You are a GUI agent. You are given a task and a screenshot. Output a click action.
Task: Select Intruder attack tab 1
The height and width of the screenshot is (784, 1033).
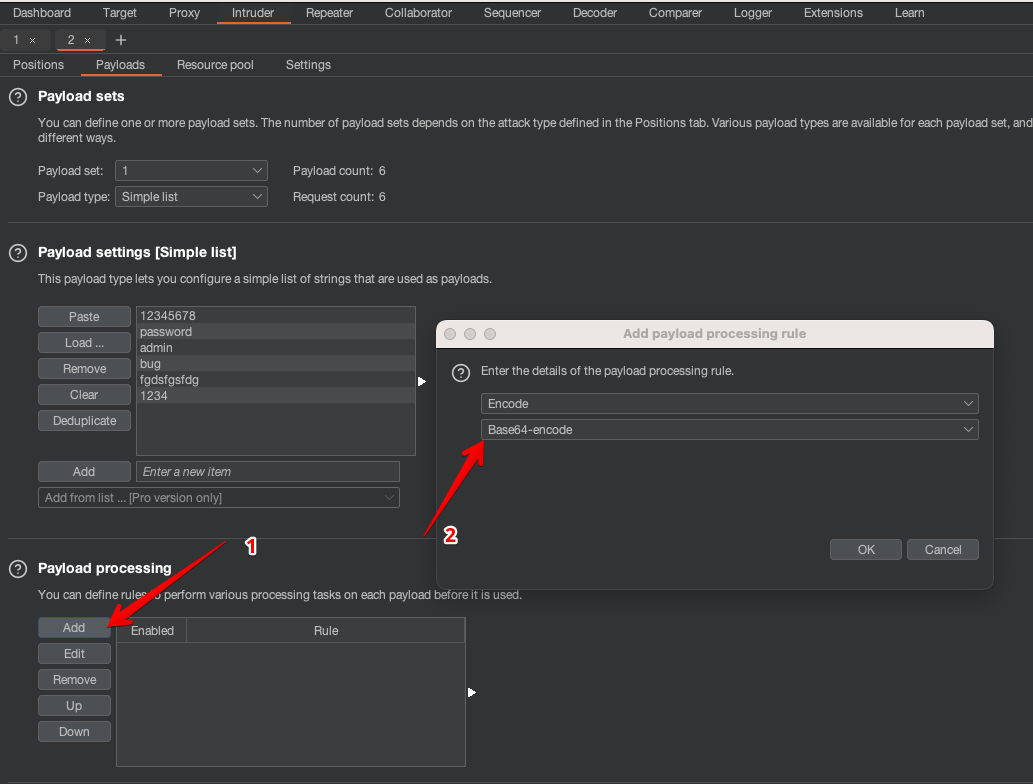[16, 40]
